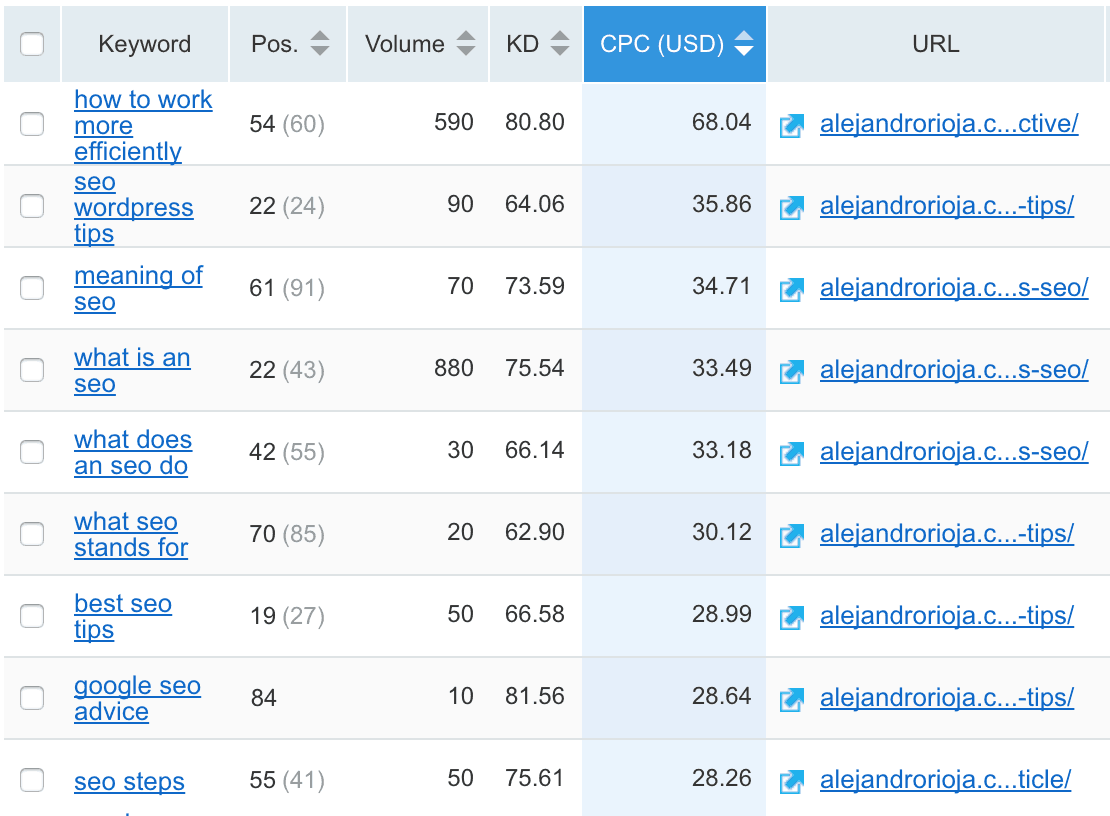Click the CPC (USD) column header
The width and height of the screenshot is (1110, 816).
(x=675, y=44)
